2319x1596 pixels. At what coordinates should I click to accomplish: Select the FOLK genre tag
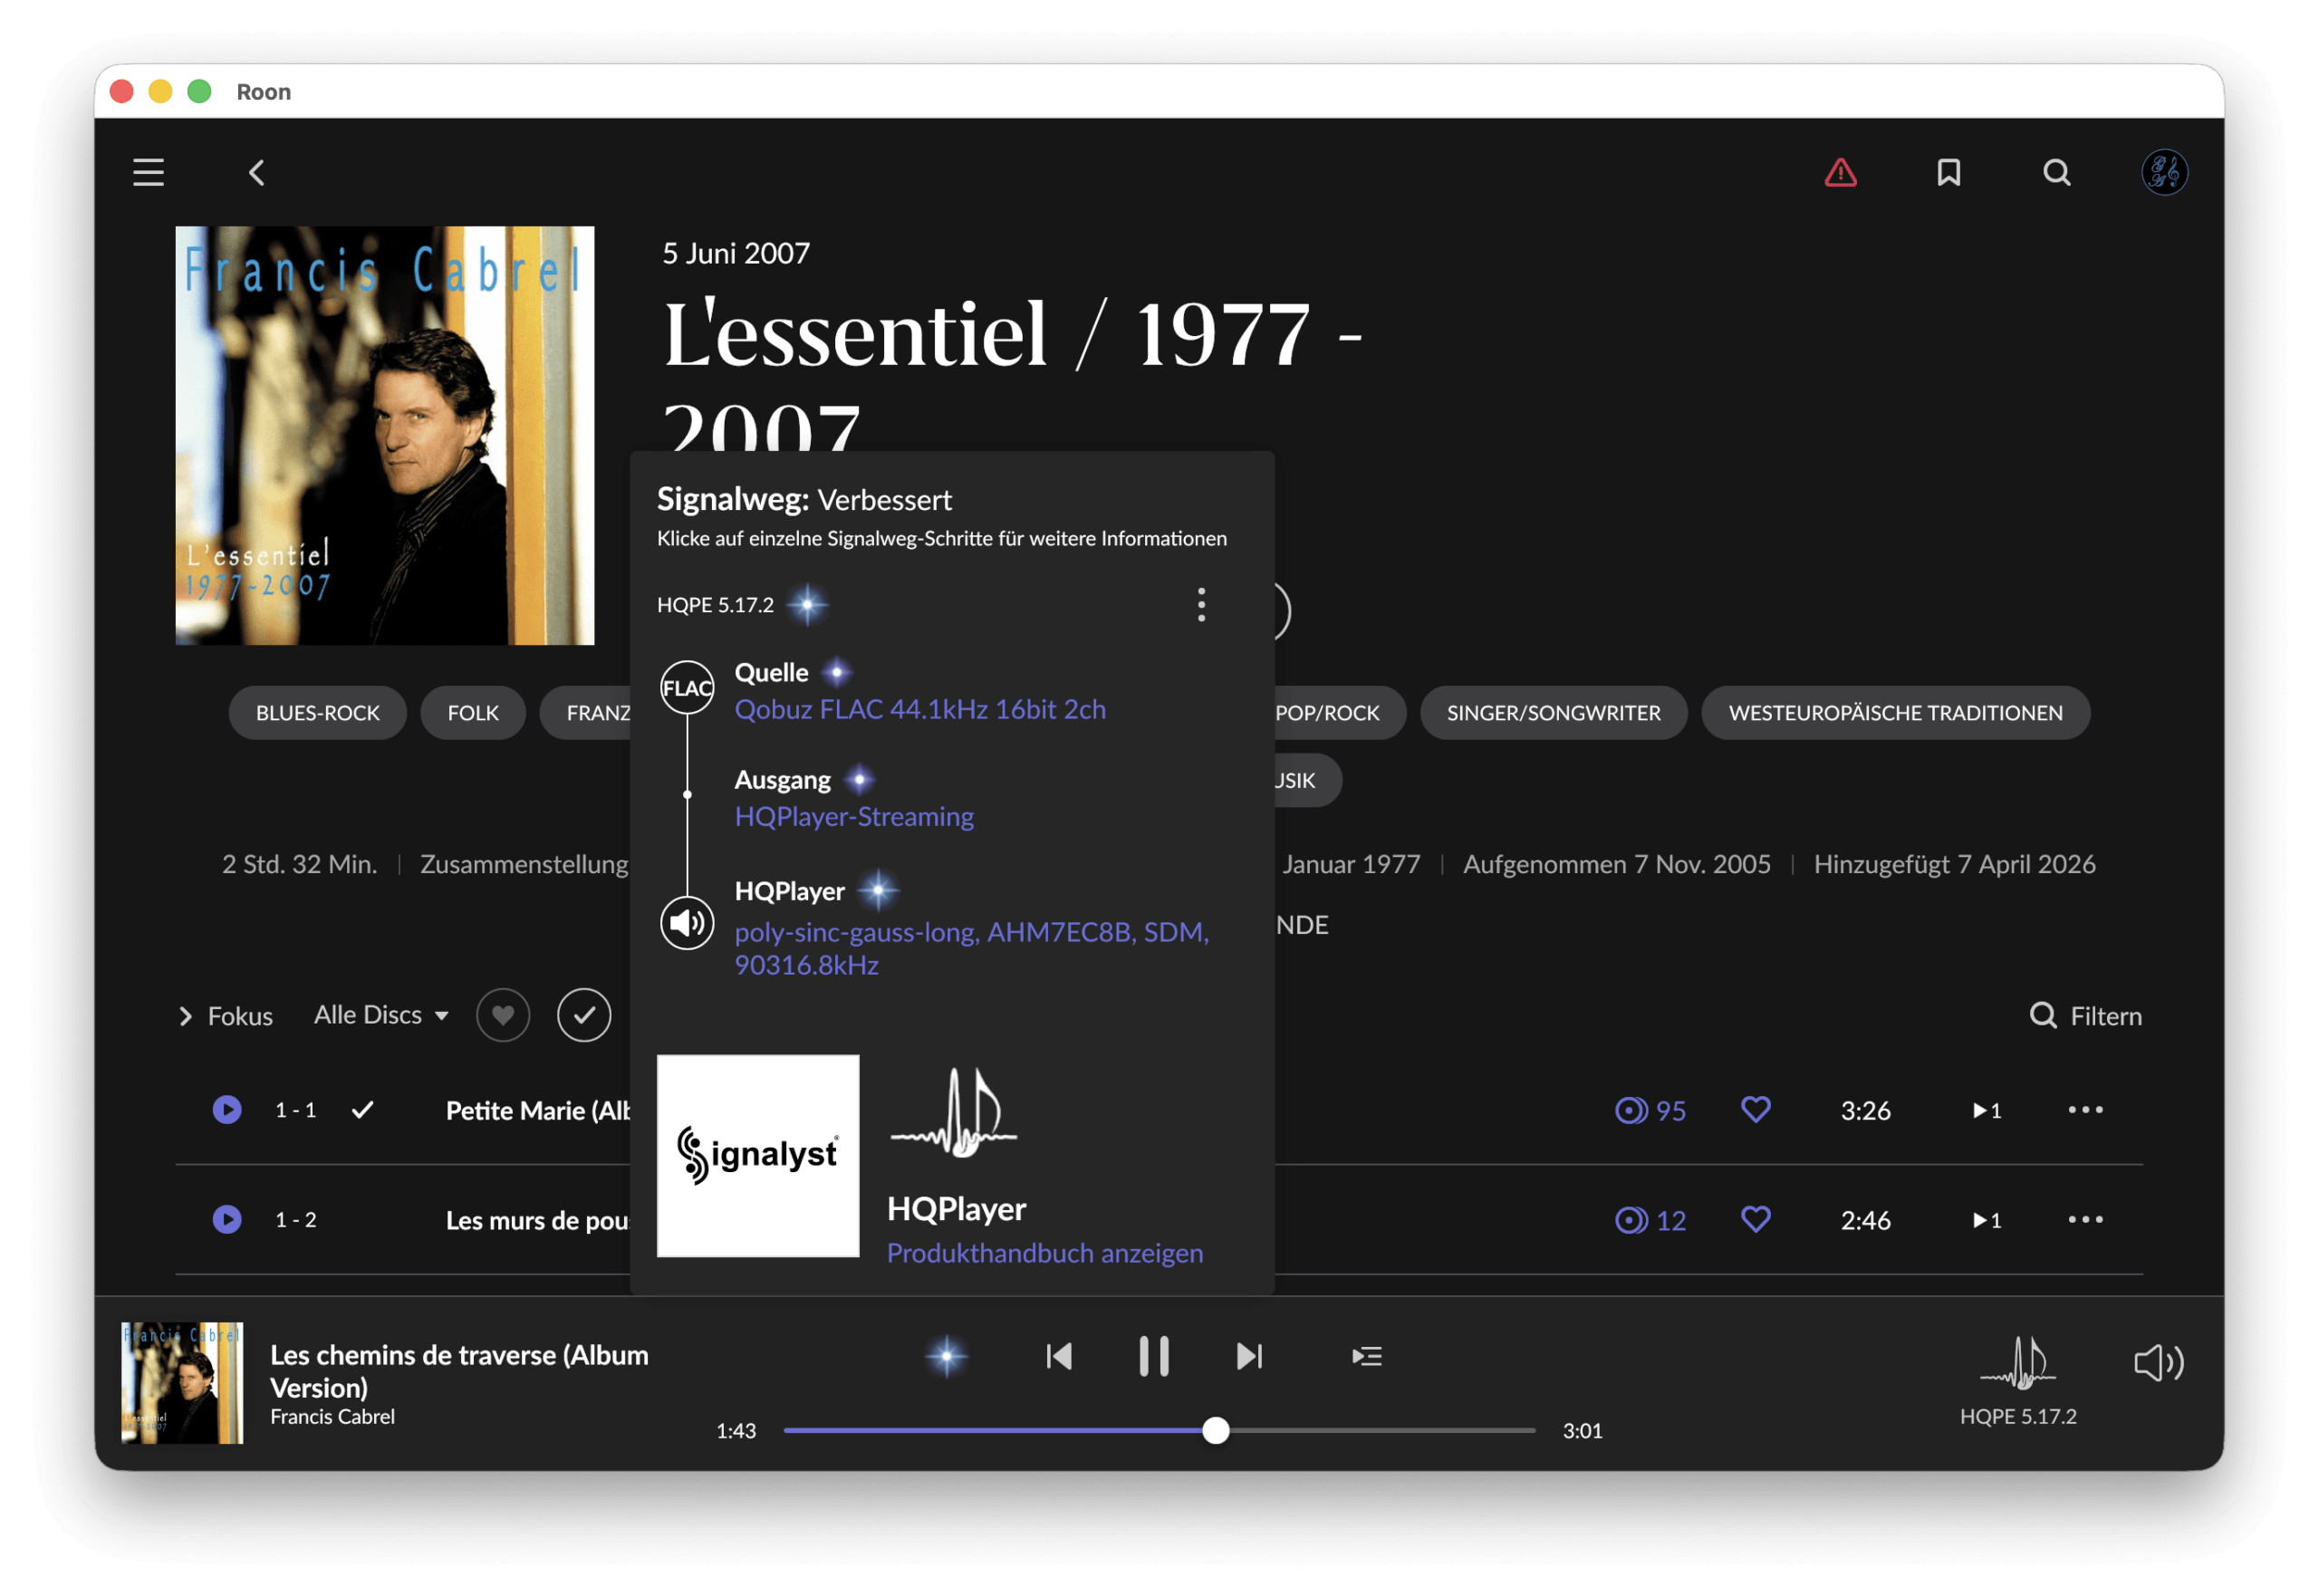point(473,713)
